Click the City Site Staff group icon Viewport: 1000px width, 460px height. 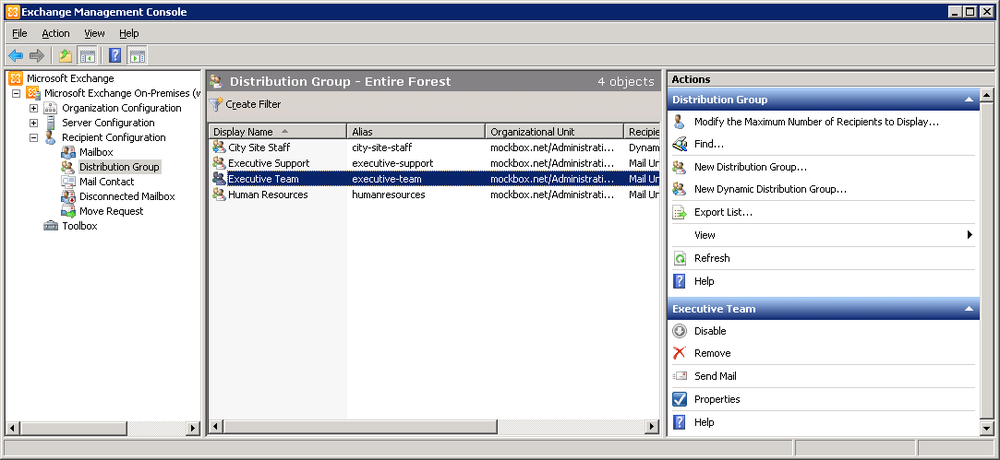tap(219, 147)
